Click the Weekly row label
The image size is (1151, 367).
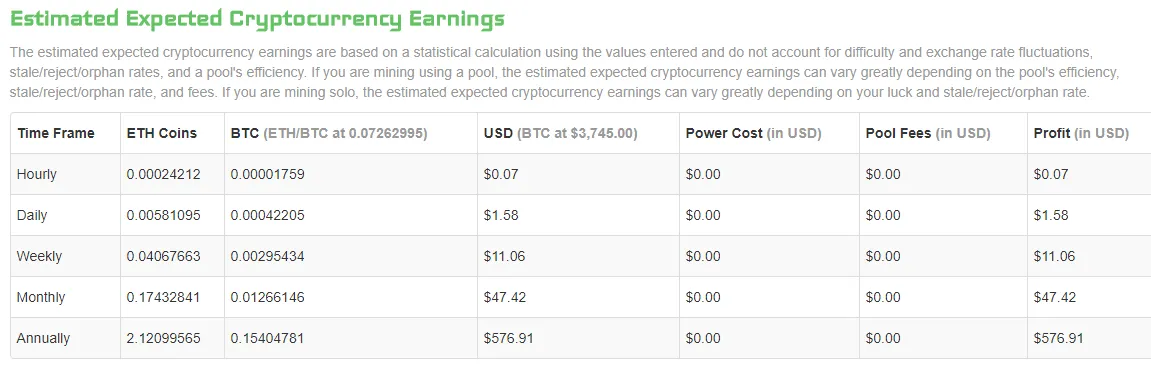coord(40,257)
